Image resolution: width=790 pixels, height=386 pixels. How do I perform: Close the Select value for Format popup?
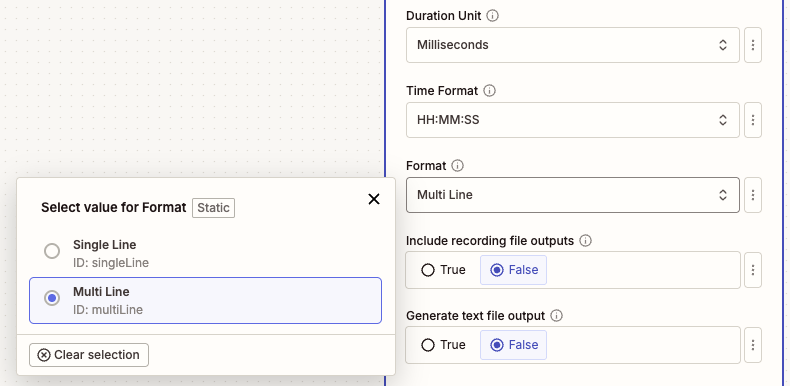[x=374, y=199]
